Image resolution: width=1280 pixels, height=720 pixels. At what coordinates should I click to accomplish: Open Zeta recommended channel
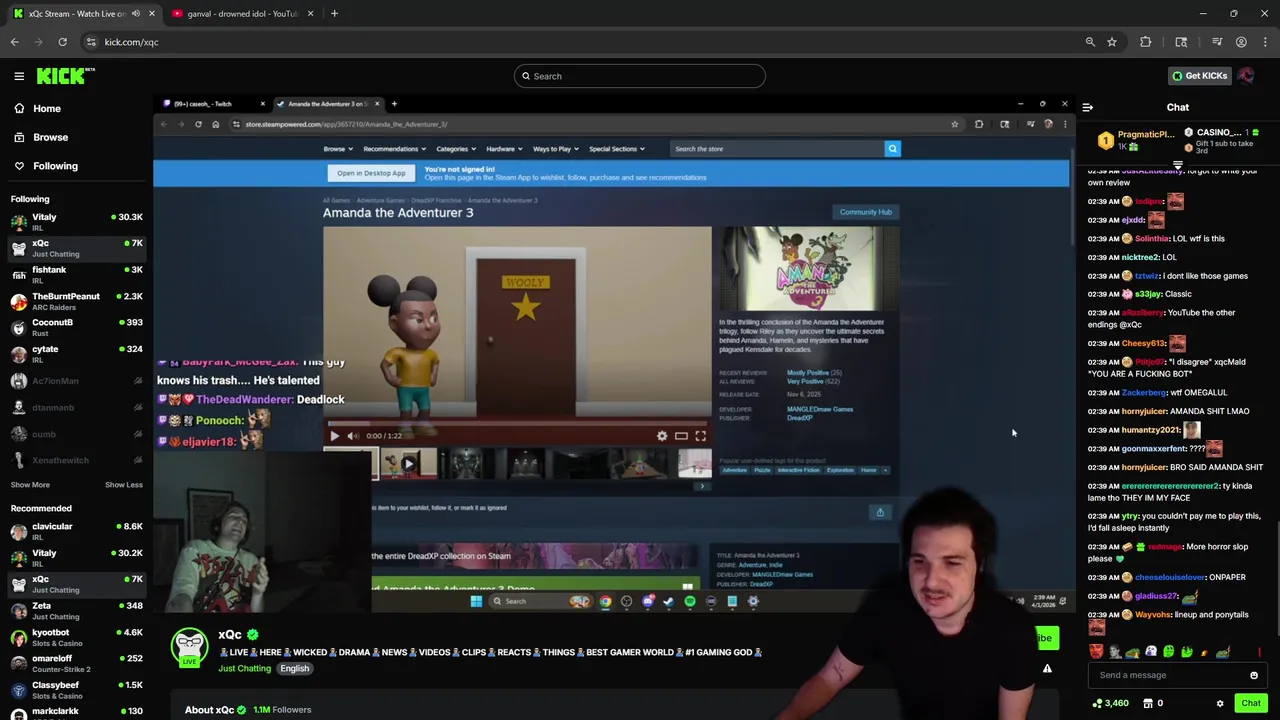(77, 610)
